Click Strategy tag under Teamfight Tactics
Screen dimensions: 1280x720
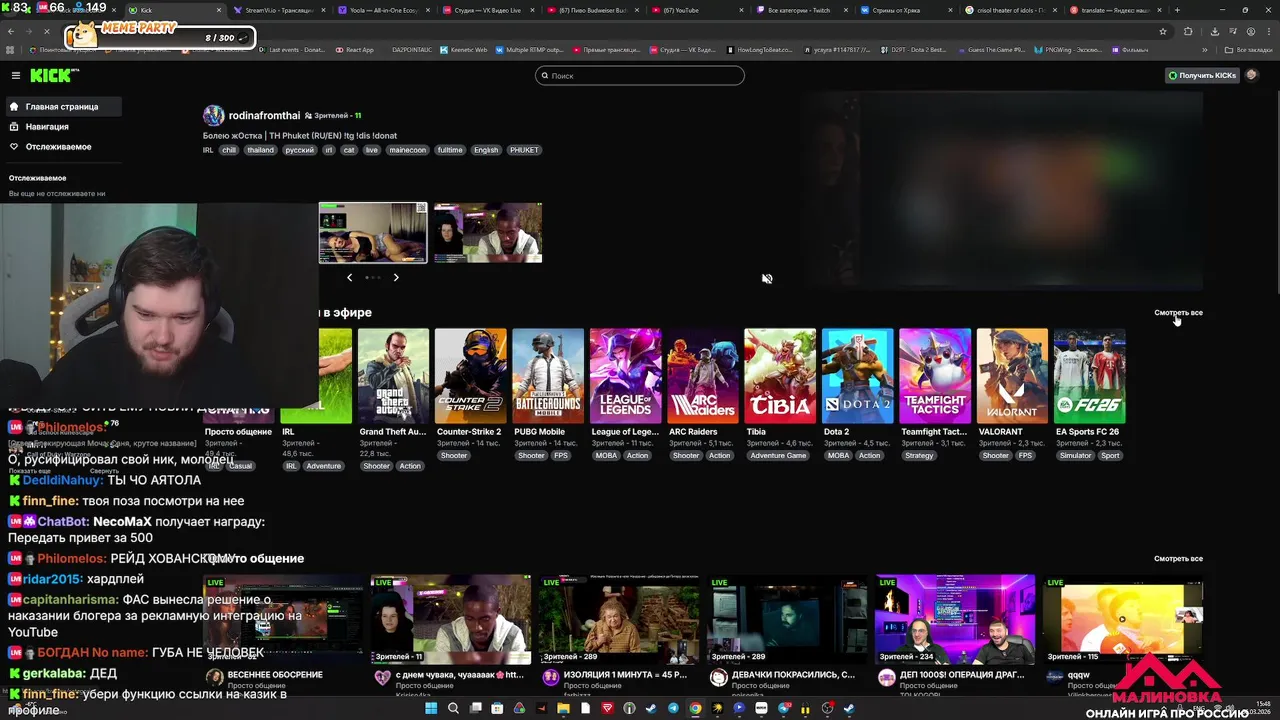(x=919, y=455)
